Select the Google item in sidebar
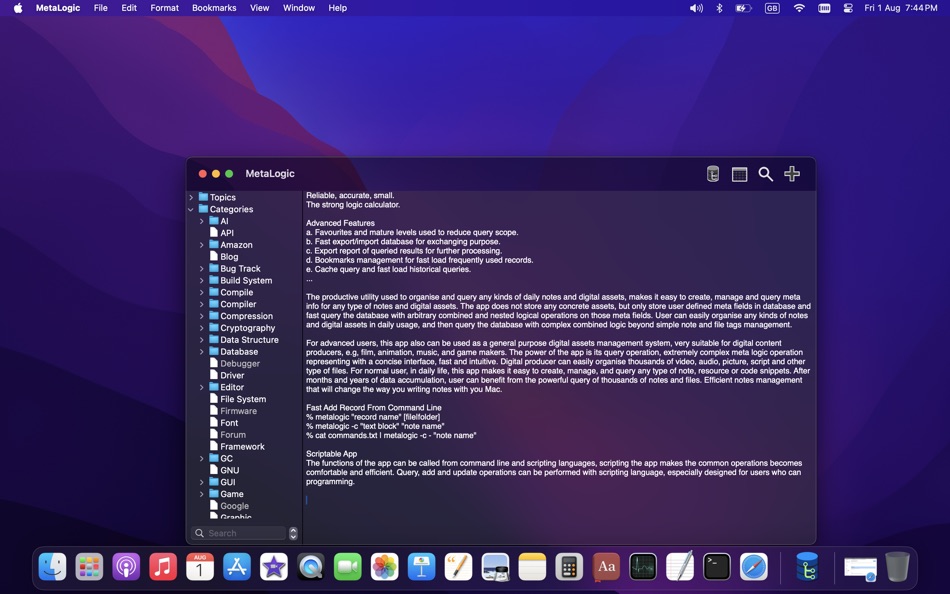This screenshot has width=950, height=594. pyautogui.click(x=229, y=506)
